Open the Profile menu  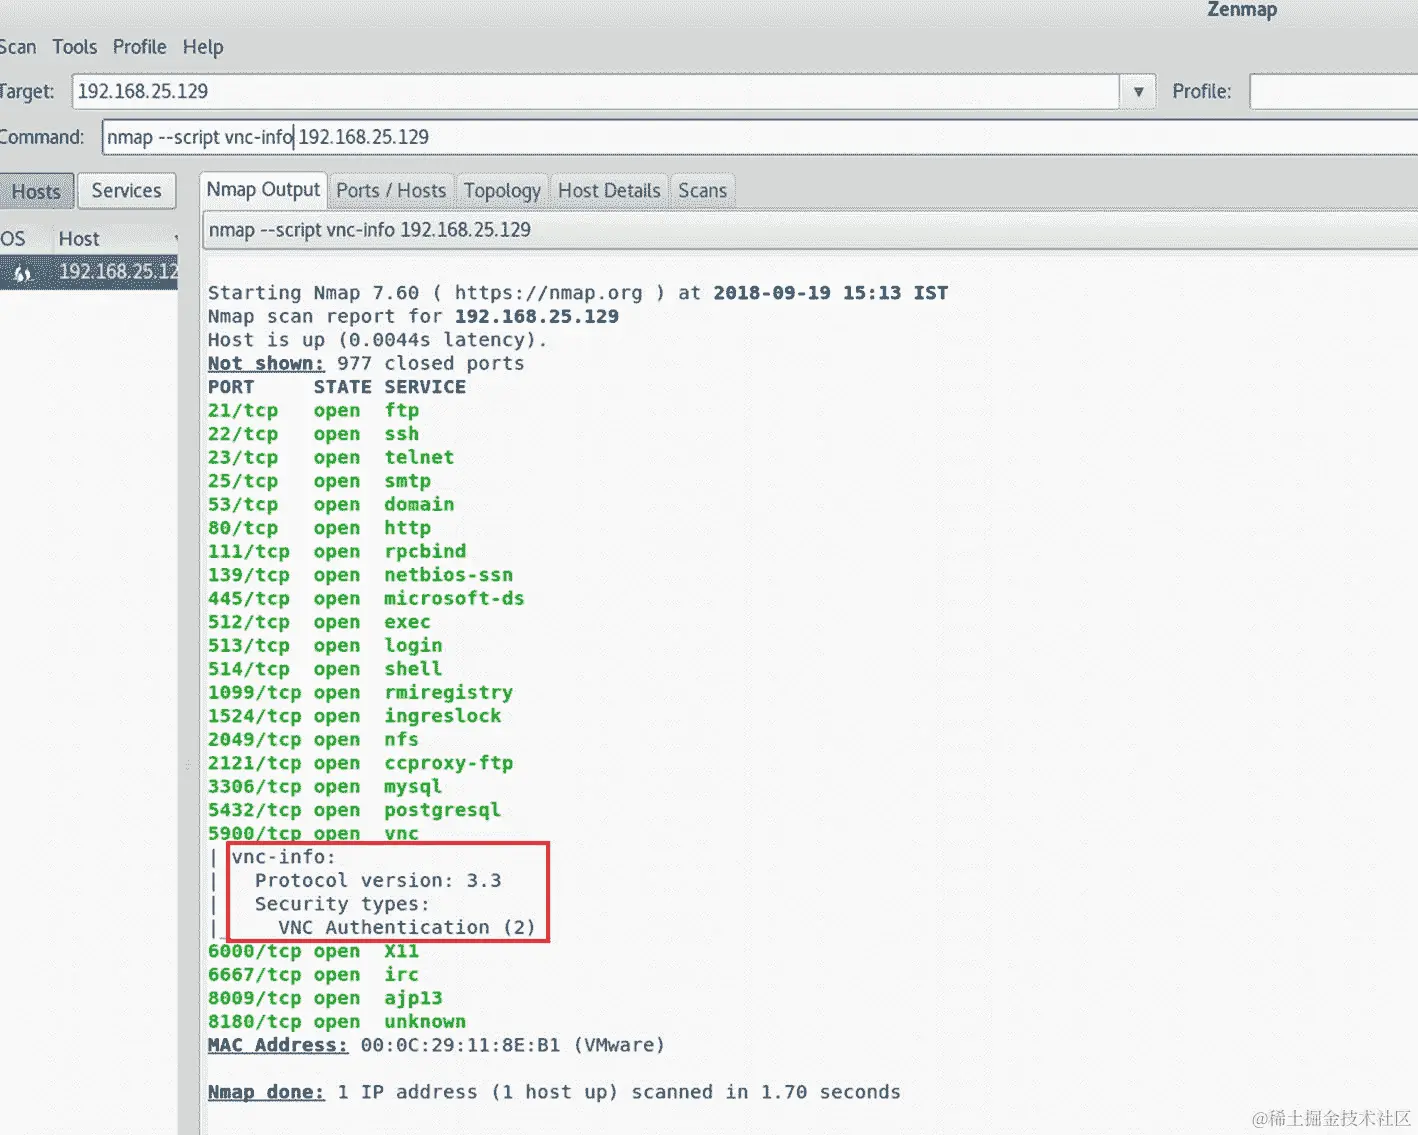139,47
